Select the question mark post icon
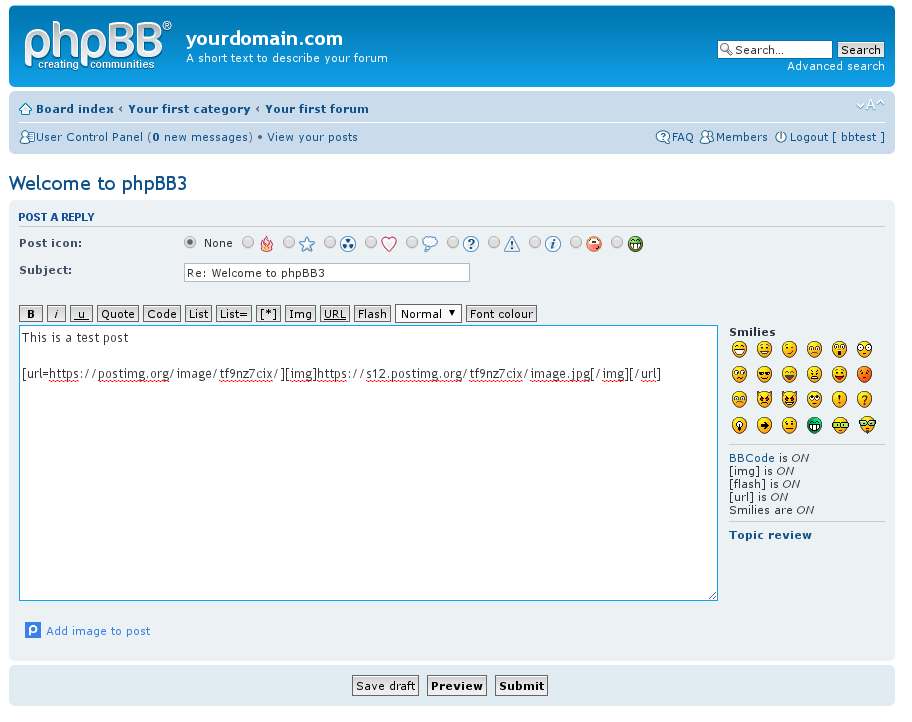This screenshot has width=912, height=722. tap(453, 243)
